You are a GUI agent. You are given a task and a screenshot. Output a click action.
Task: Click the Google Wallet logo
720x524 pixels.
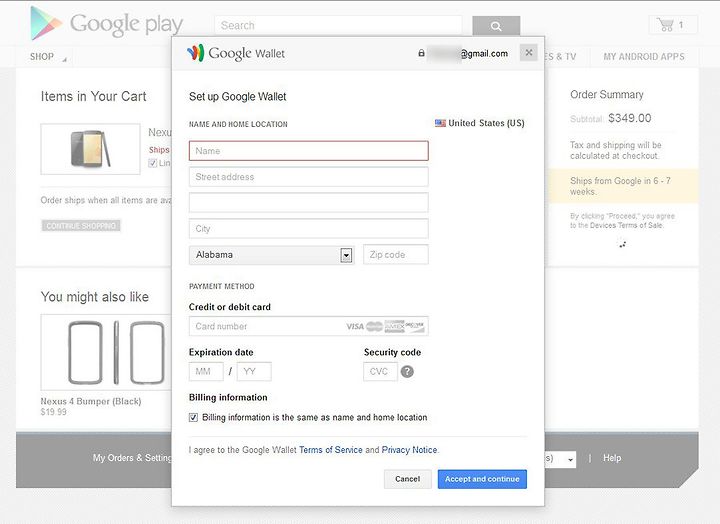236,53
